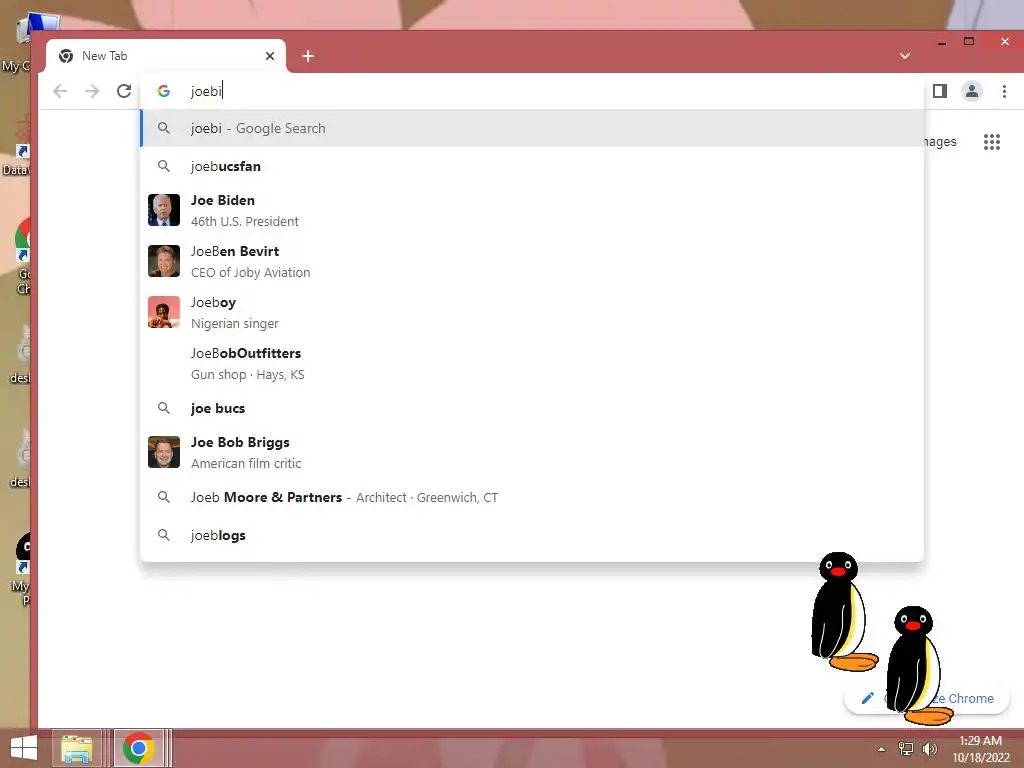The width and height of the screenshot is (1024, 768).
Task: Select the 'joe bucs' suggestion
Action: 532,408
